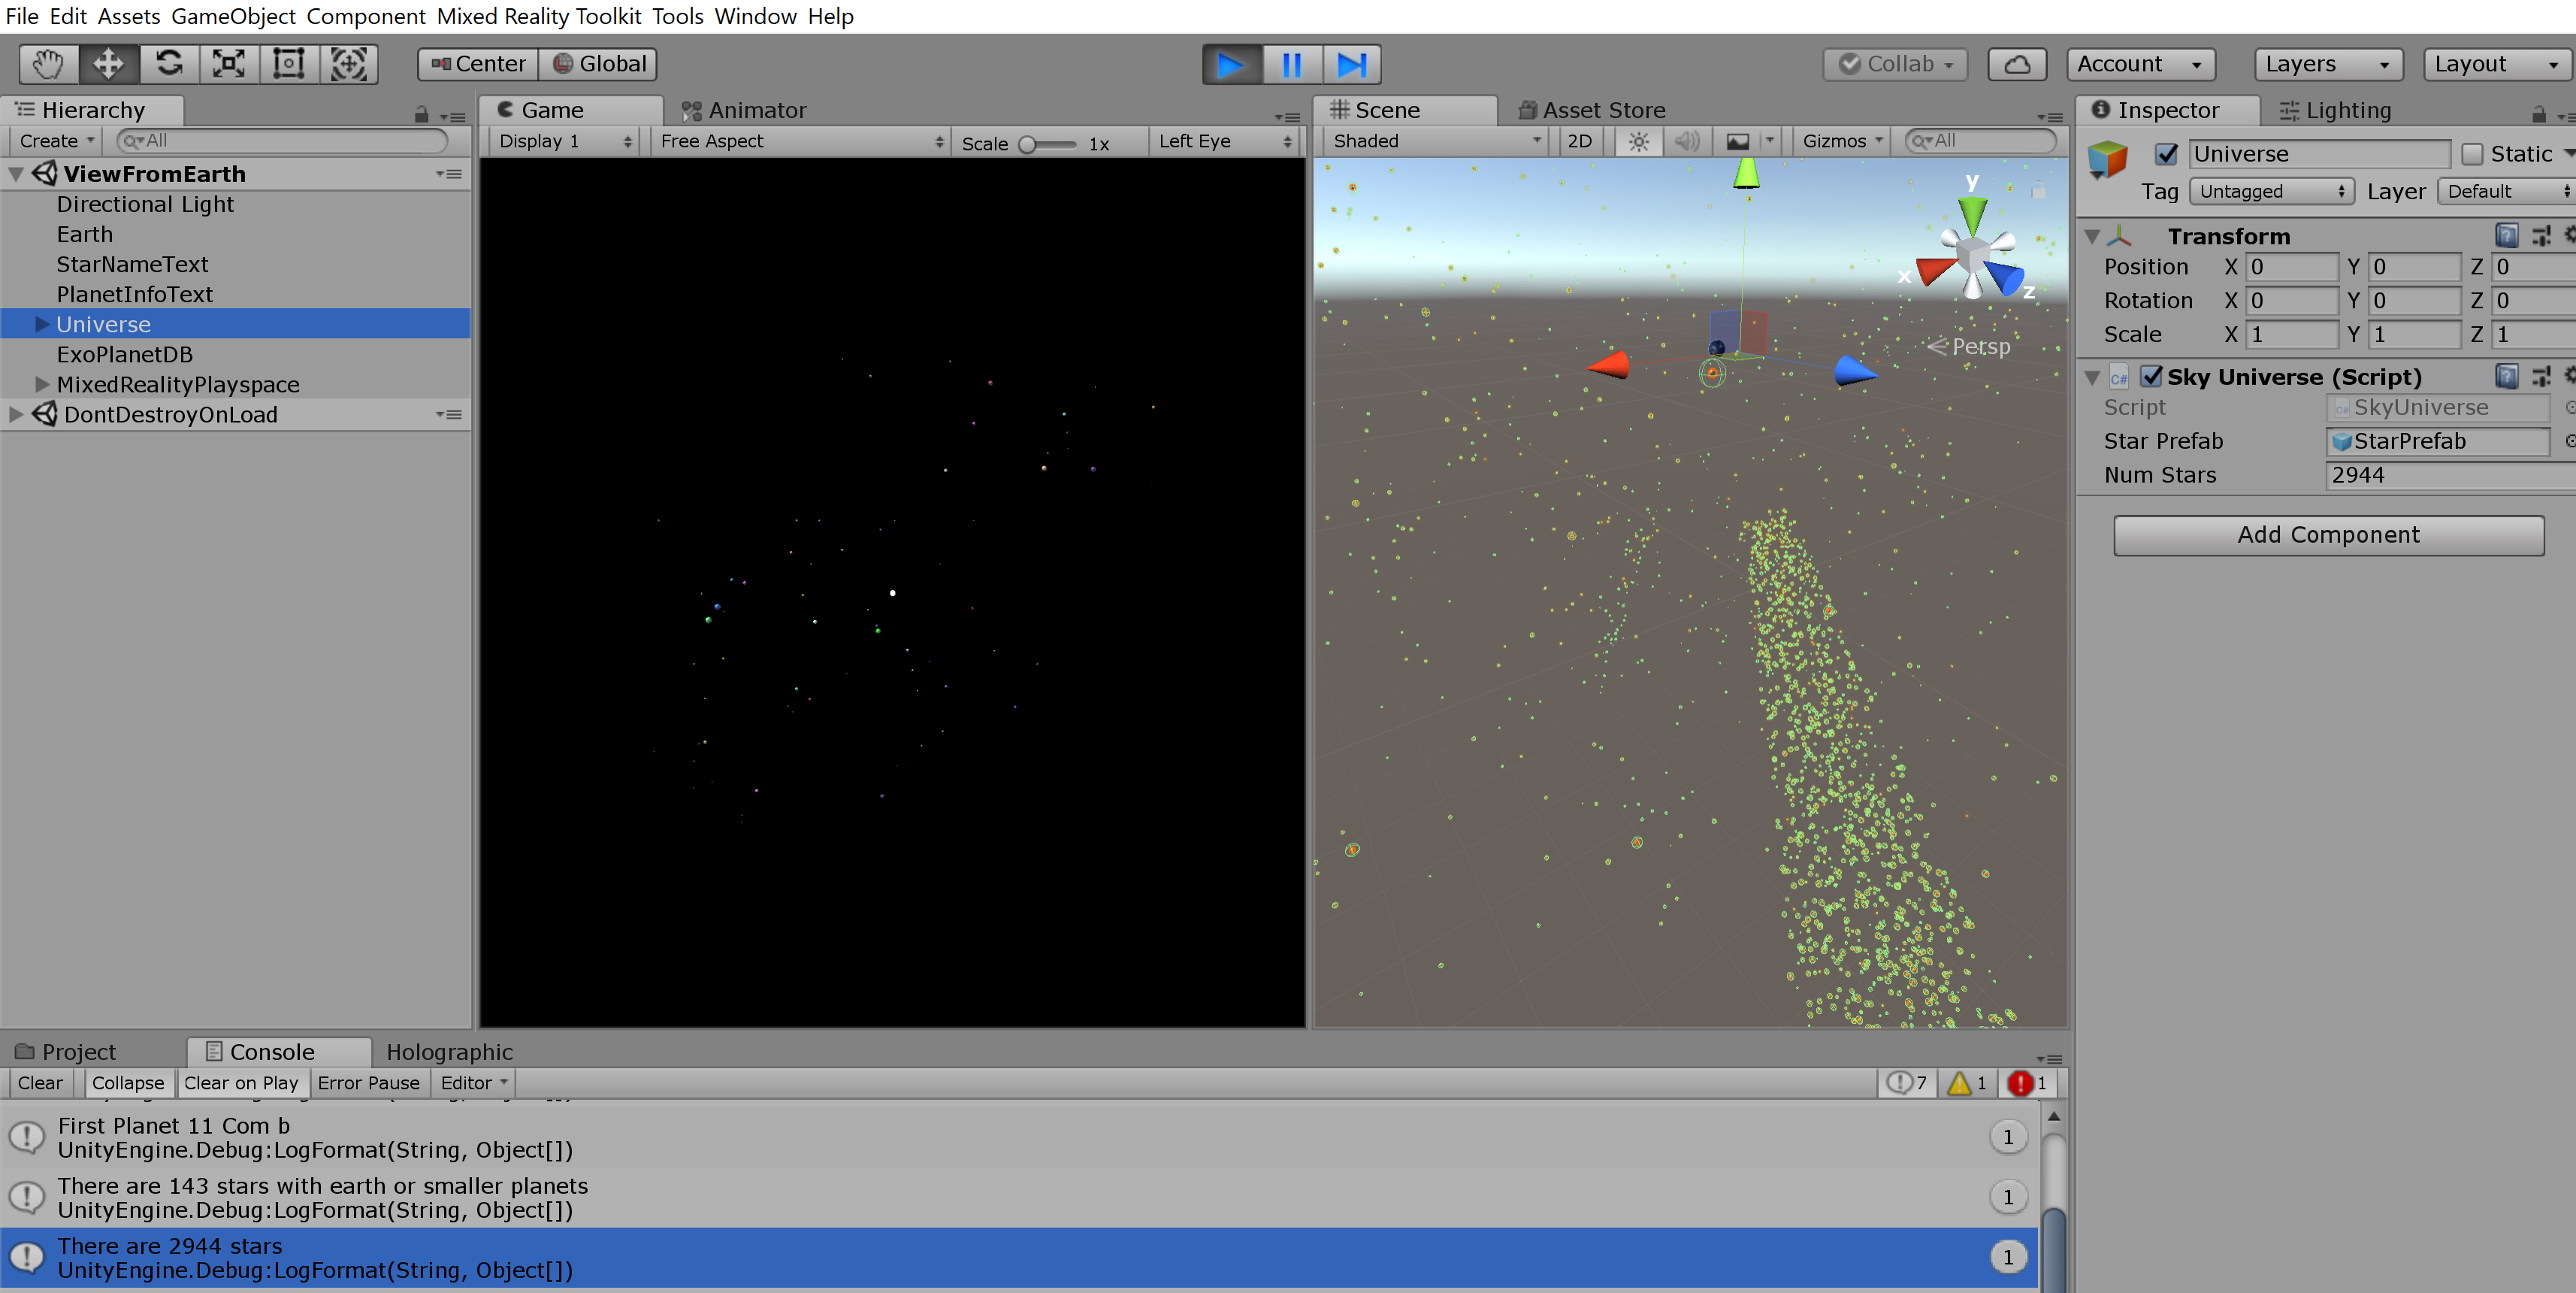
Task: Open the Mixed Reality Toolkit menu
Action: (x=539, y=16)
